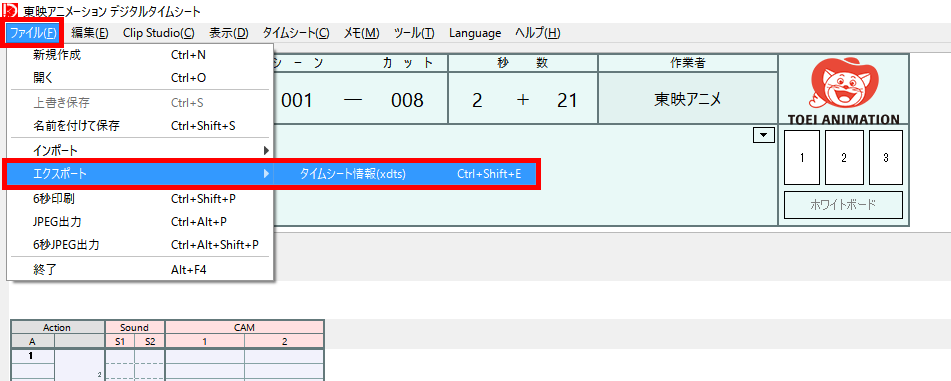
Task: Click the cut number 008 field
Action: [407, 100]
